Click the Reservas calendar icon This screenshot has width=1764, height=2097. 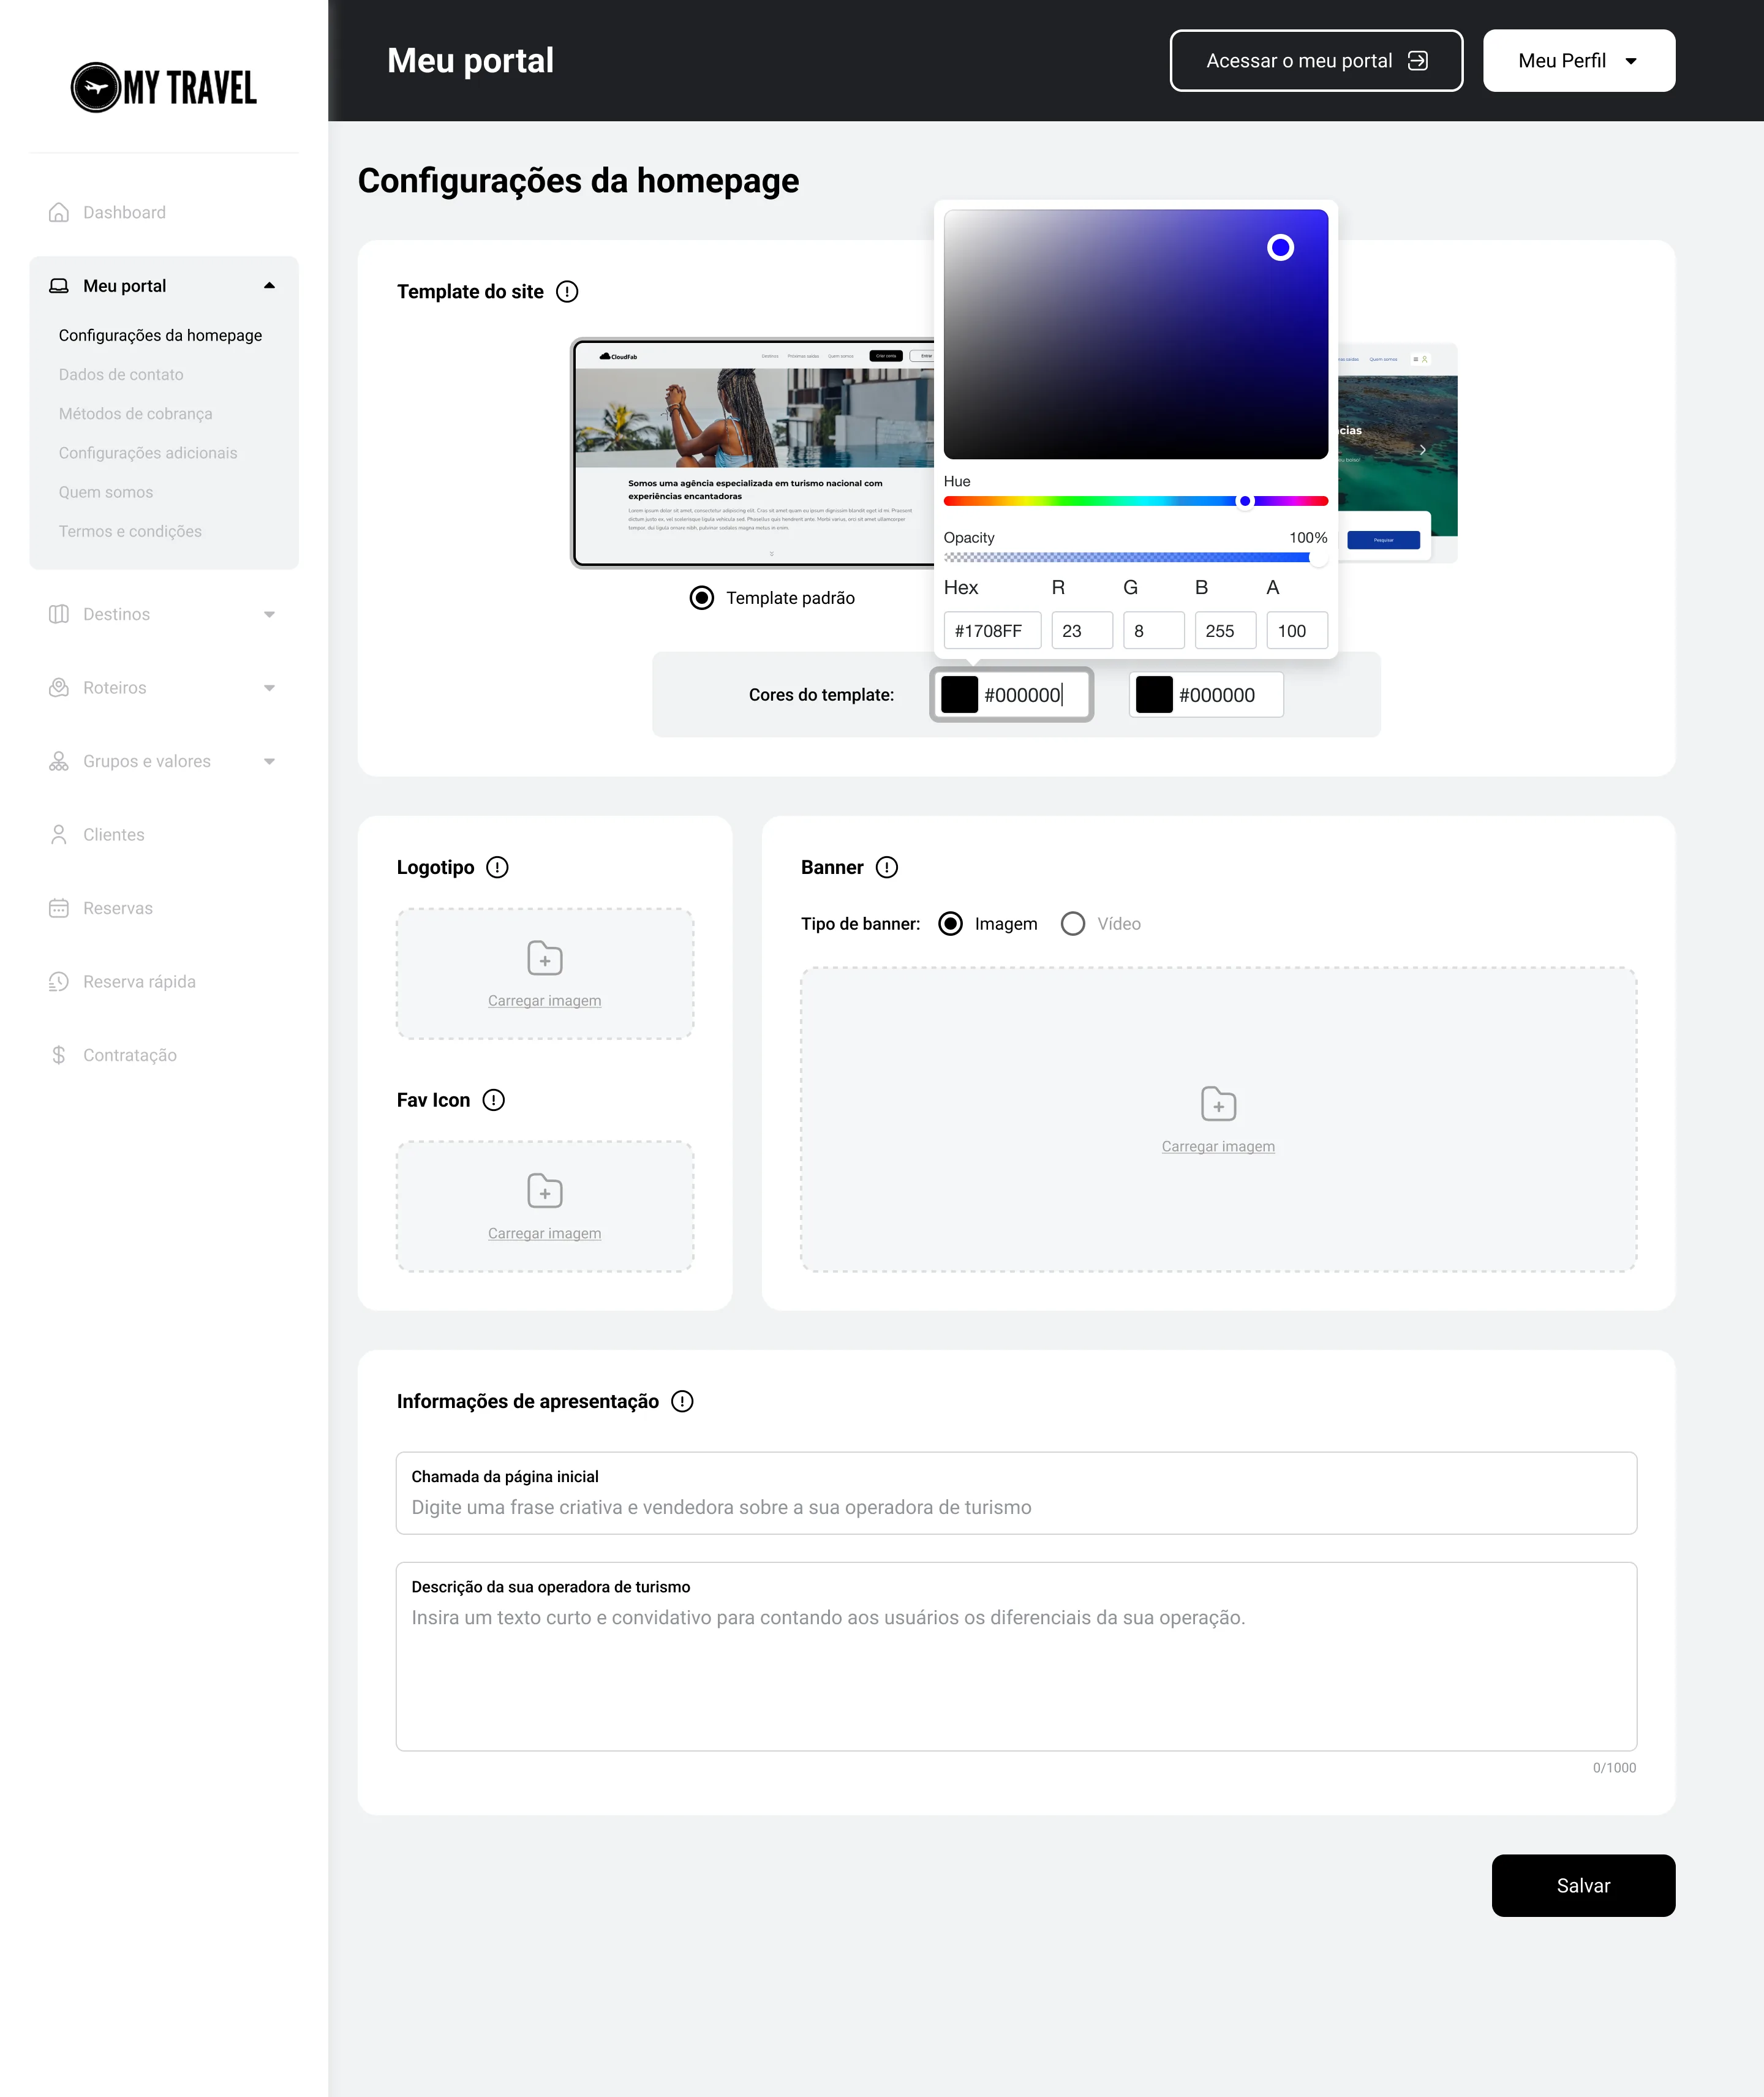click(59, 908)
